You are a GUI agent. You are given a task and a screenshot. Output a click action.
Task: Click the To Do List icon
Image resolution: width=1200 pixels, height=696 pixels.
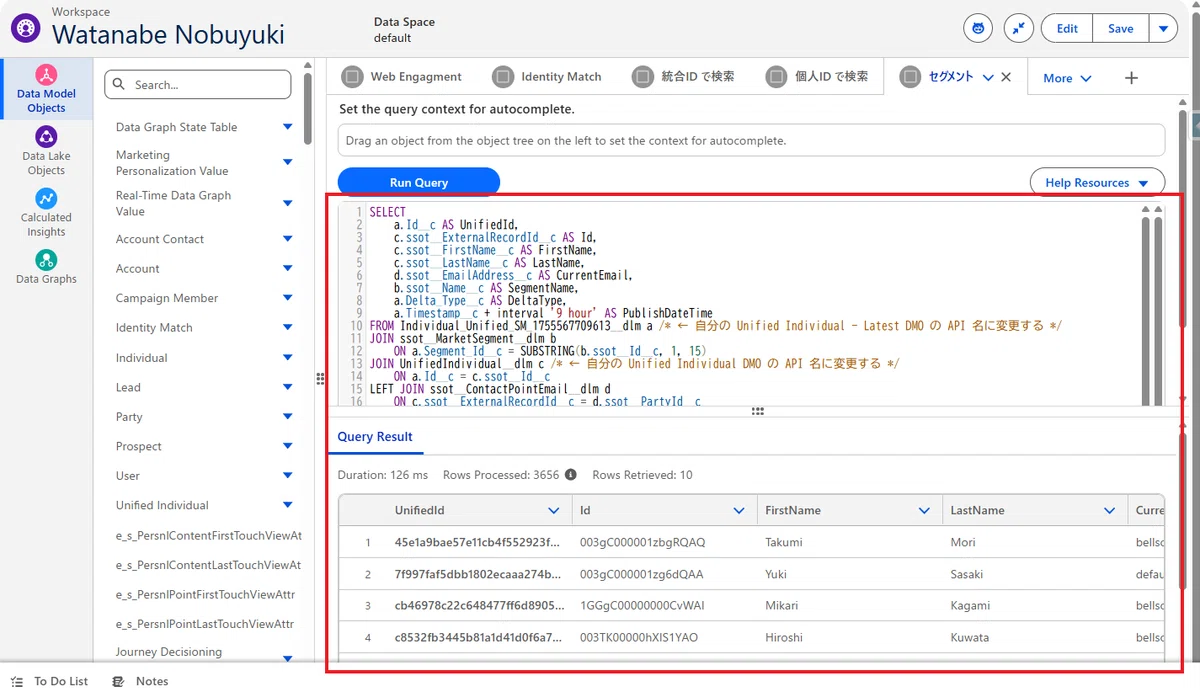tap(17, 681)
